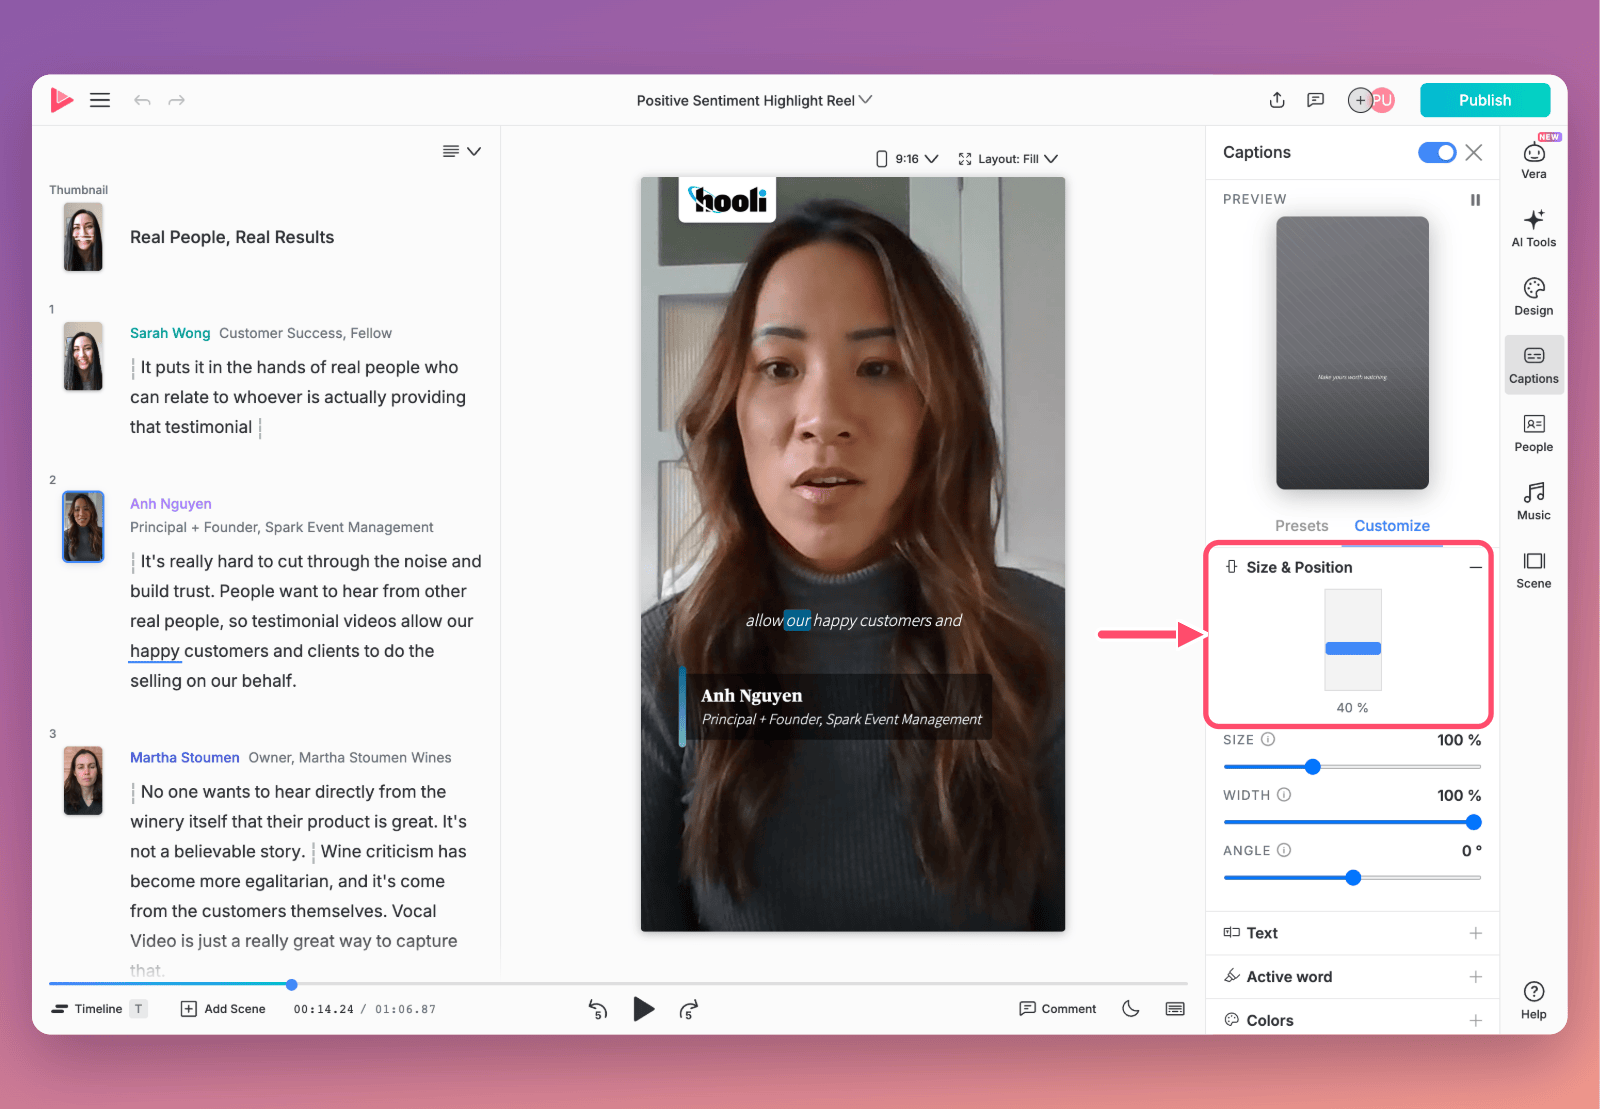Undo the last action

pyautogui.click(x=142, y=100)
